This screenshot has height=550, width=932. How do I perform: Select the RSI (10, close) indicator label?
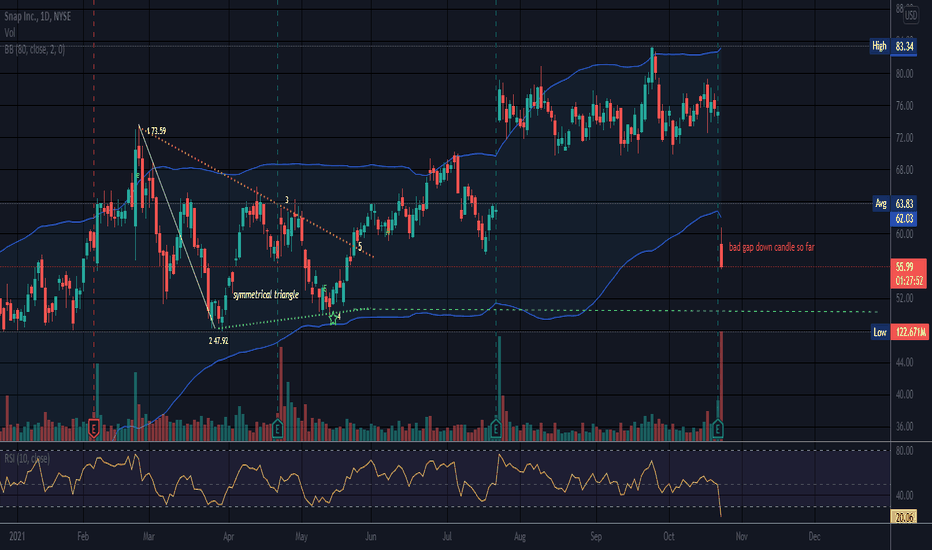pyautogui.click(x=27, y=458)
